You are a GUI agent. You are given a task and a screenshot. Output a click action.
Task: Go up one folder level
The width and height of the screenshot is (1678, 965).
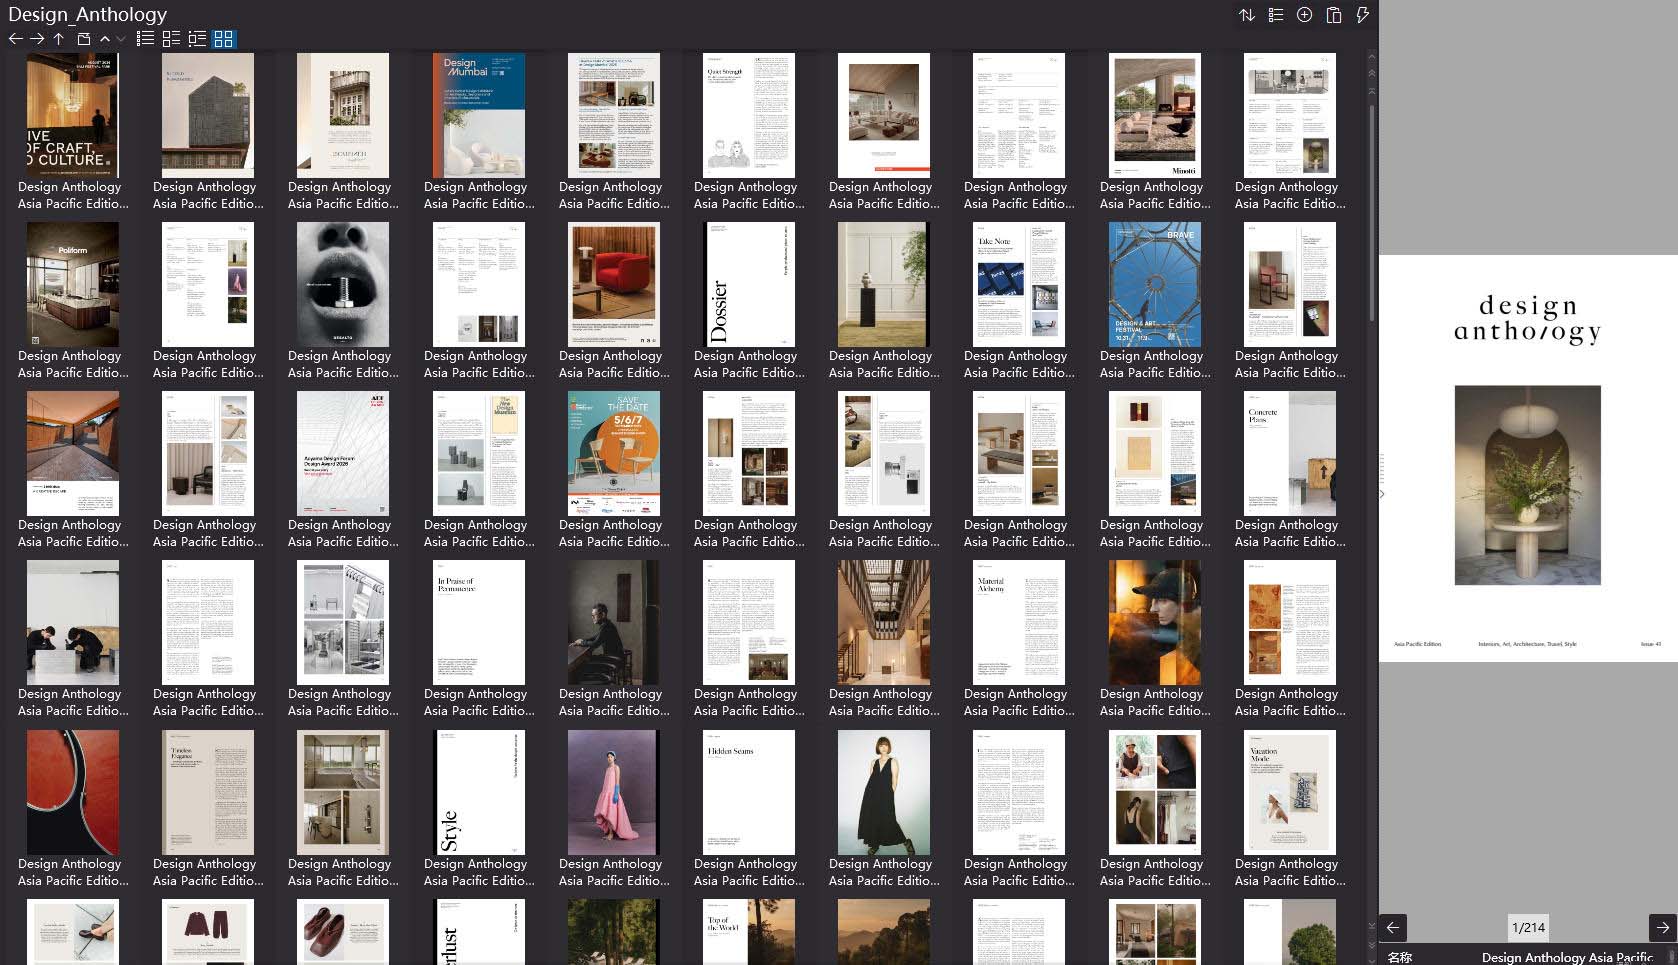tap(58, 38)
